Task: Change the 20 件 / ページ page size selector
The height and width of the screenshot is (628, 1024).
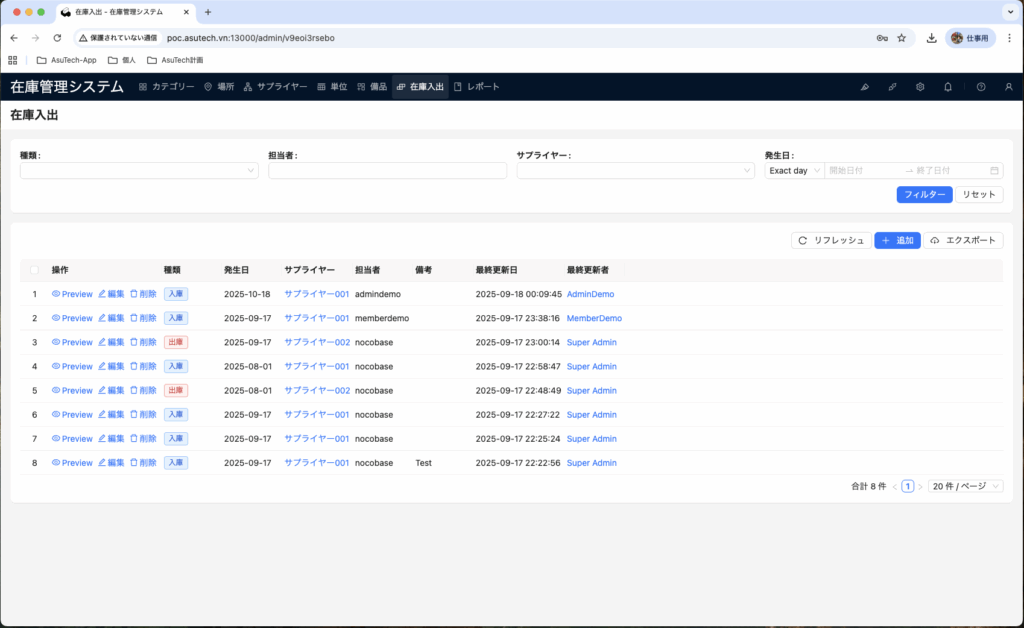Action: tap(964, 486)
